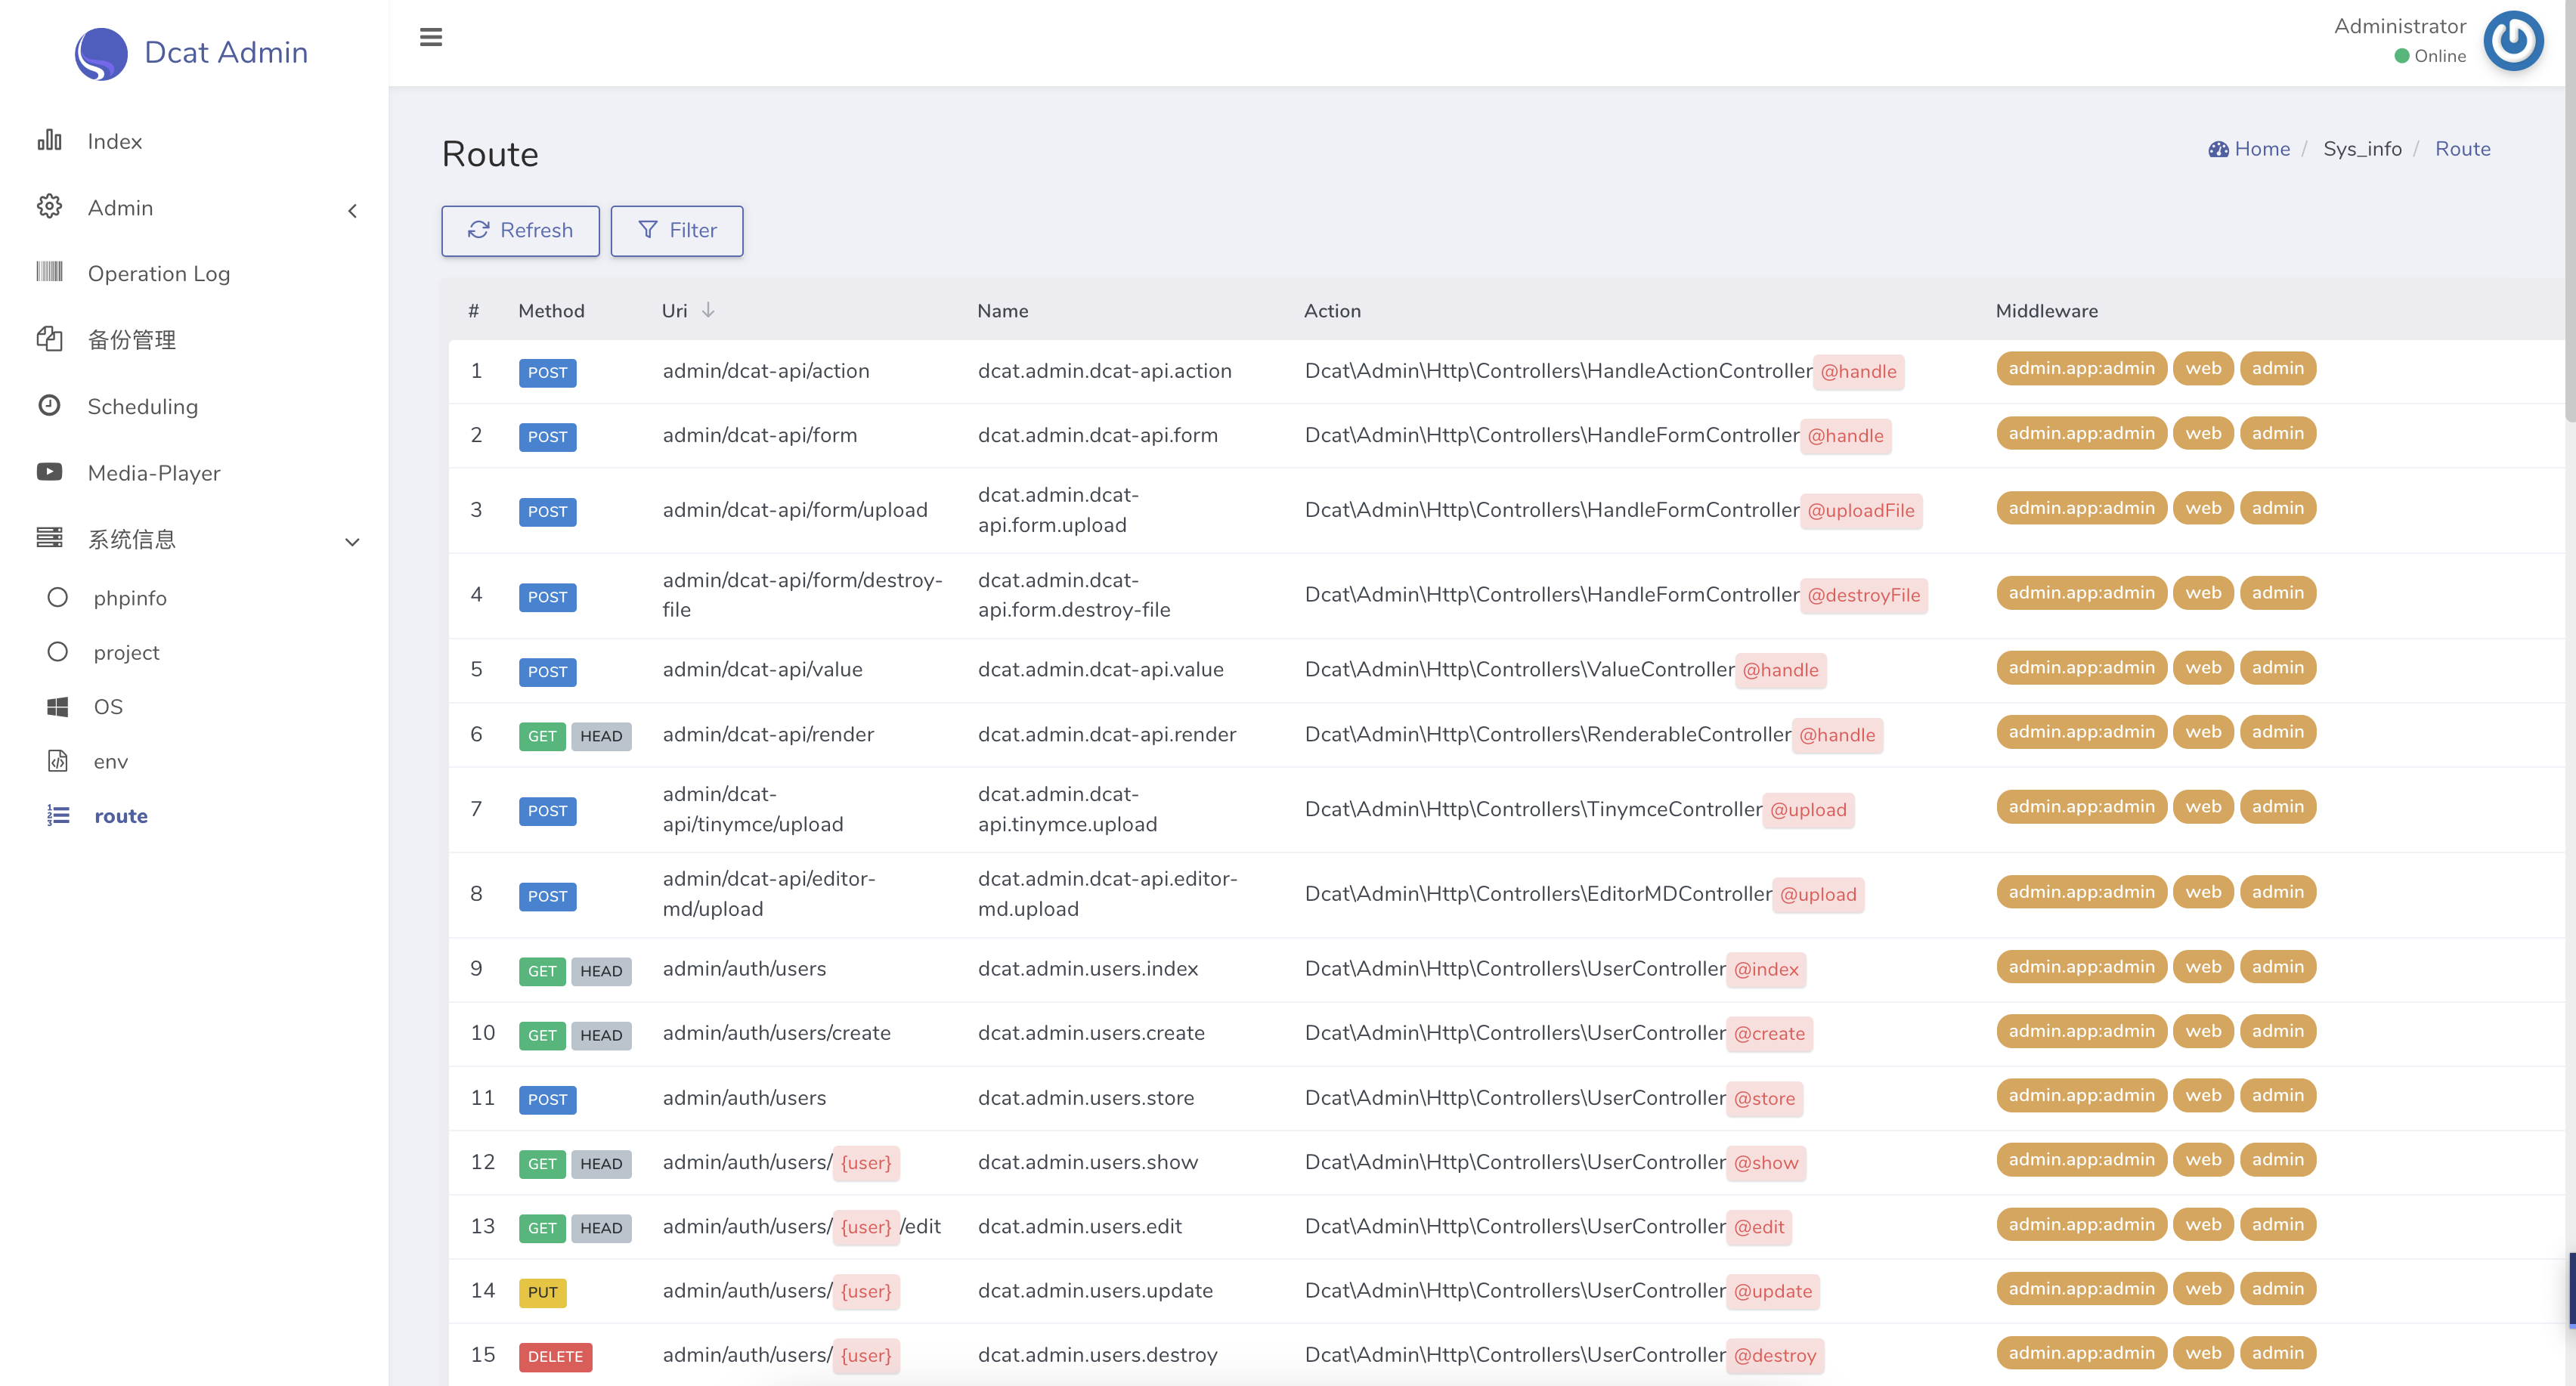Expand the Admin menu chevron

tap(352, 210)
